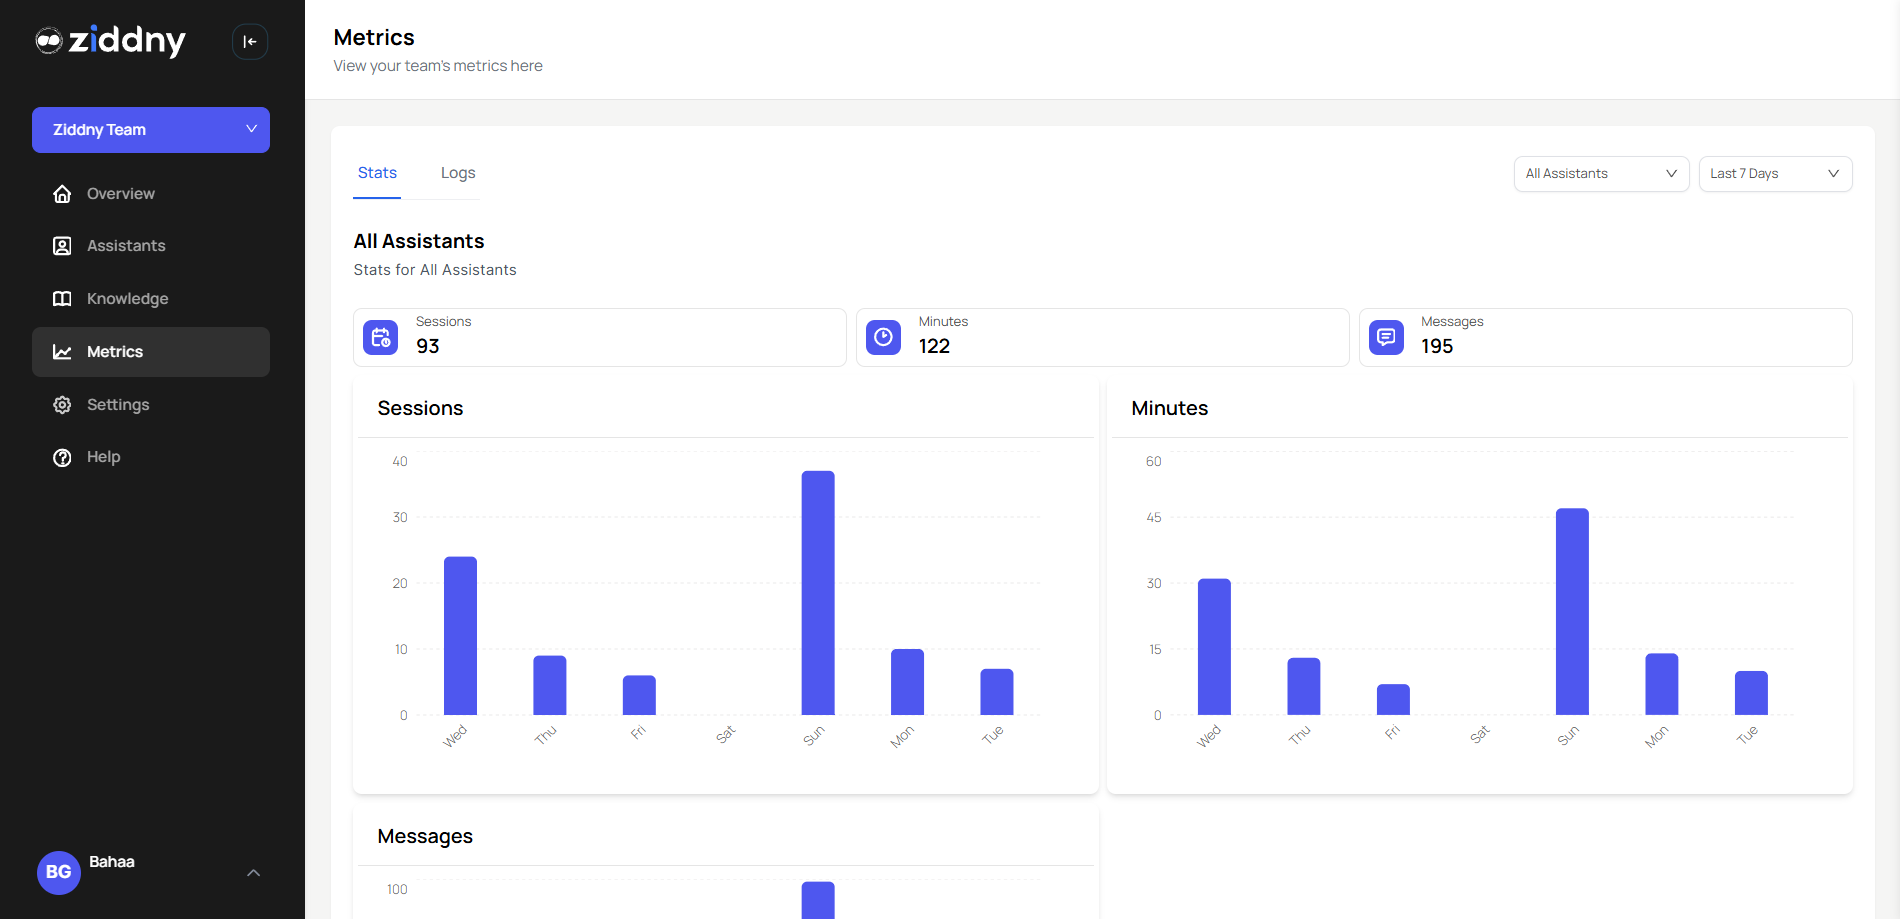
Task: Open the All Assistants dropdown
Action: coord(1600,173)
